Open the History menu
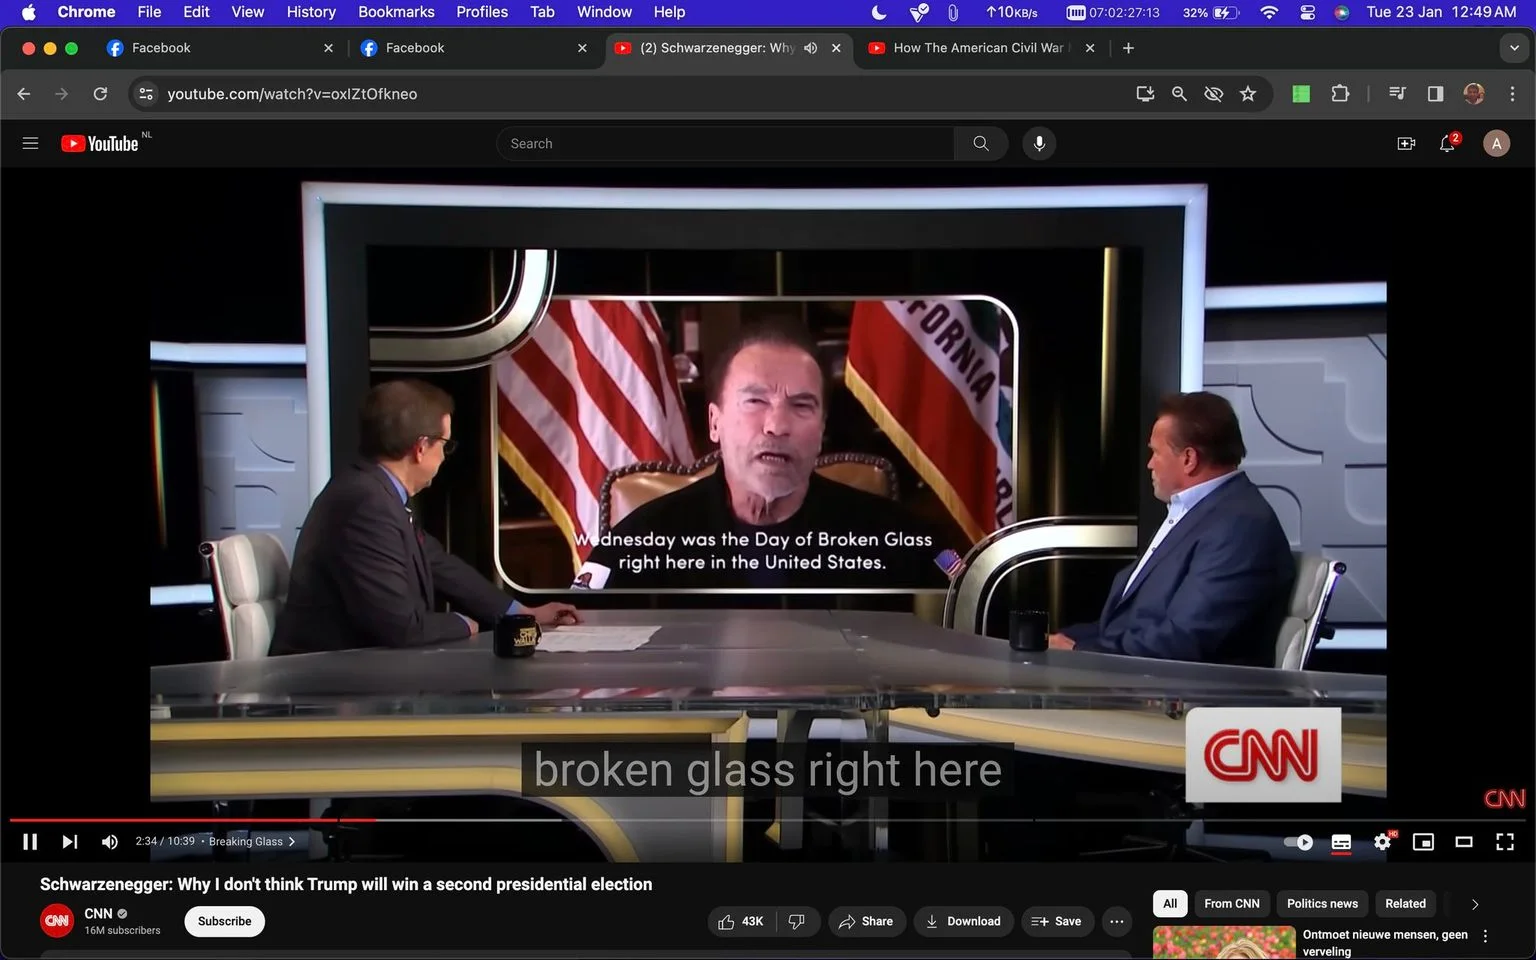 click(x=311, y=12)
